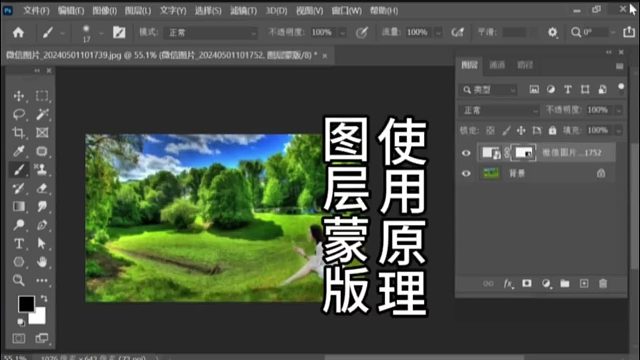Open the layer fill dropdown arrow

coord(619,131)
